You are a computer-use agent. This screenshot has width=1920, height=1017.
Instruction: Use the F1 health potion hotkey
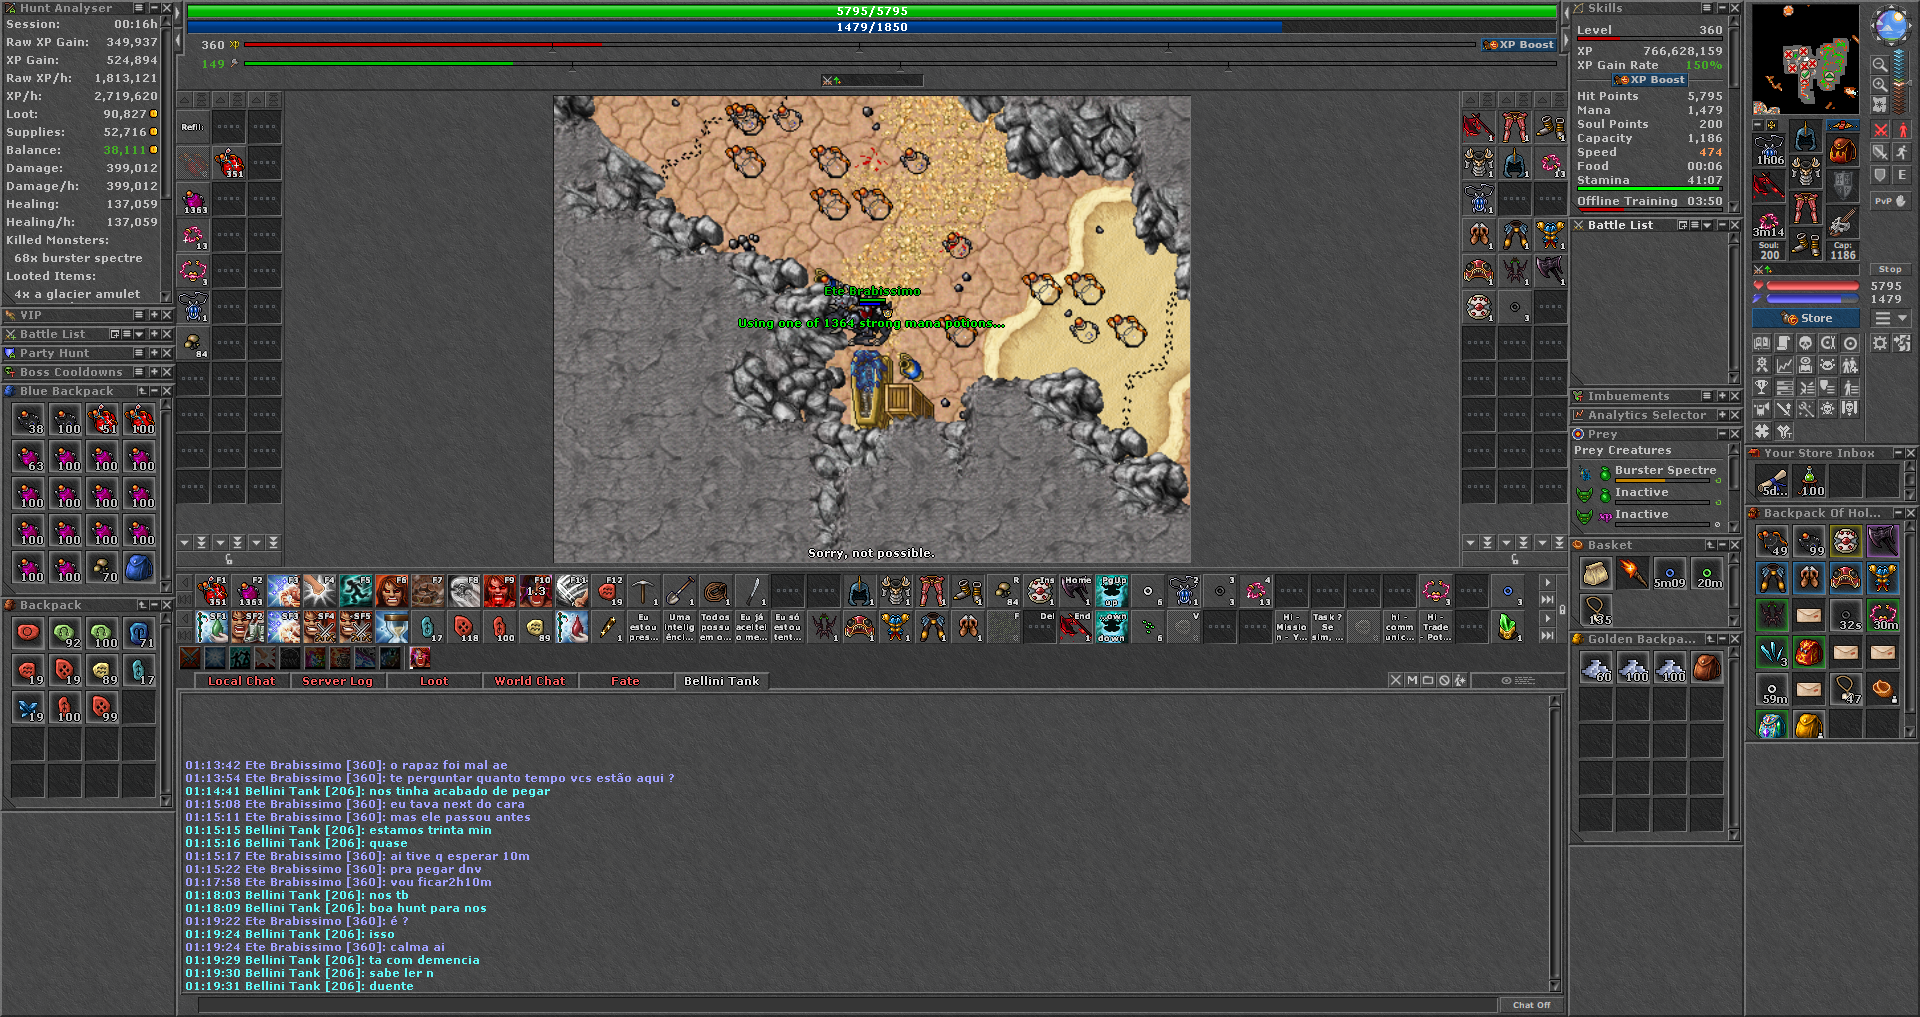[212, 591]
